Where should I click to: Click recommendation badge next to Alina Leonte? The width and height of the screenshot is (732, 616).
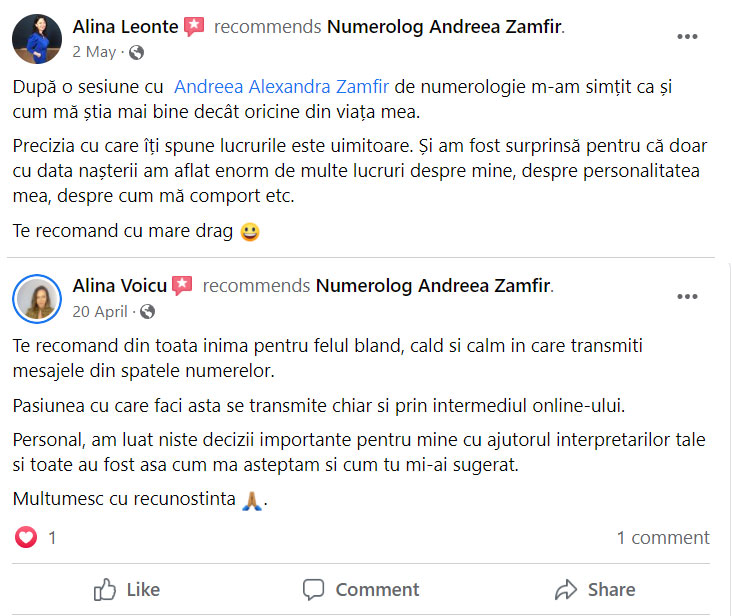tap(194, 27)
